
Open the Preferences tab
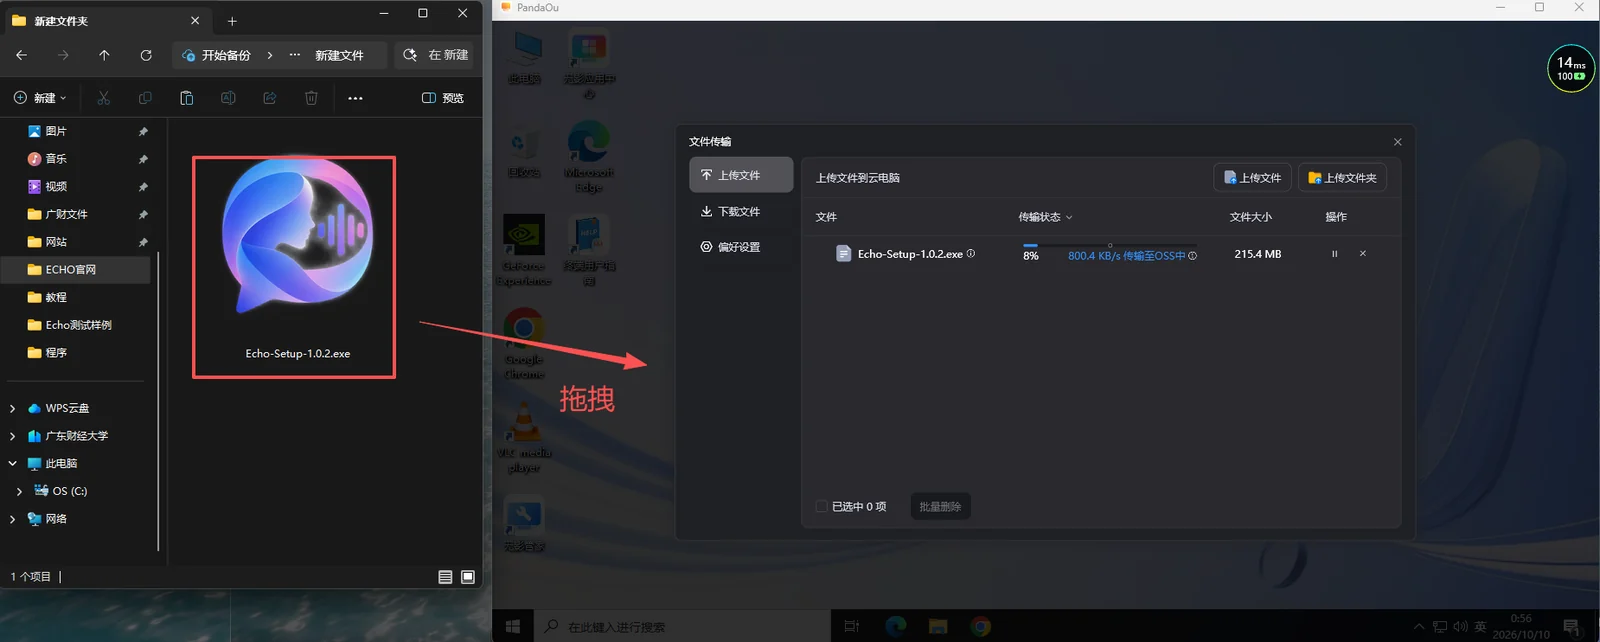(741, 247)
